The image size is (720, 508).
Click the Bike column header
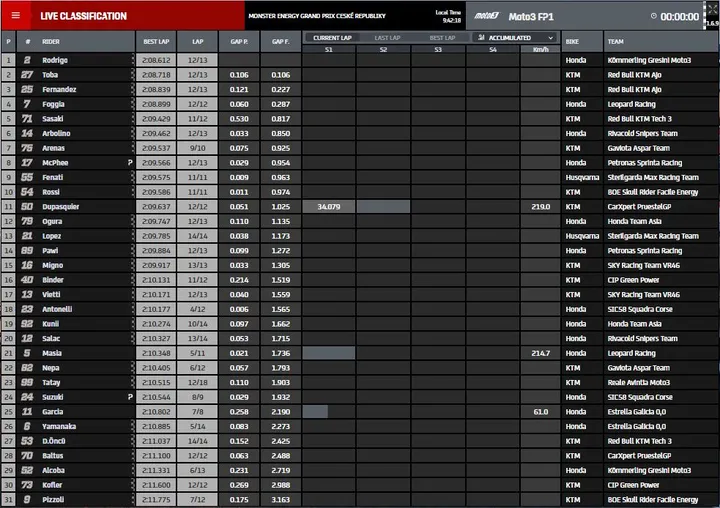tap(582, 41)
